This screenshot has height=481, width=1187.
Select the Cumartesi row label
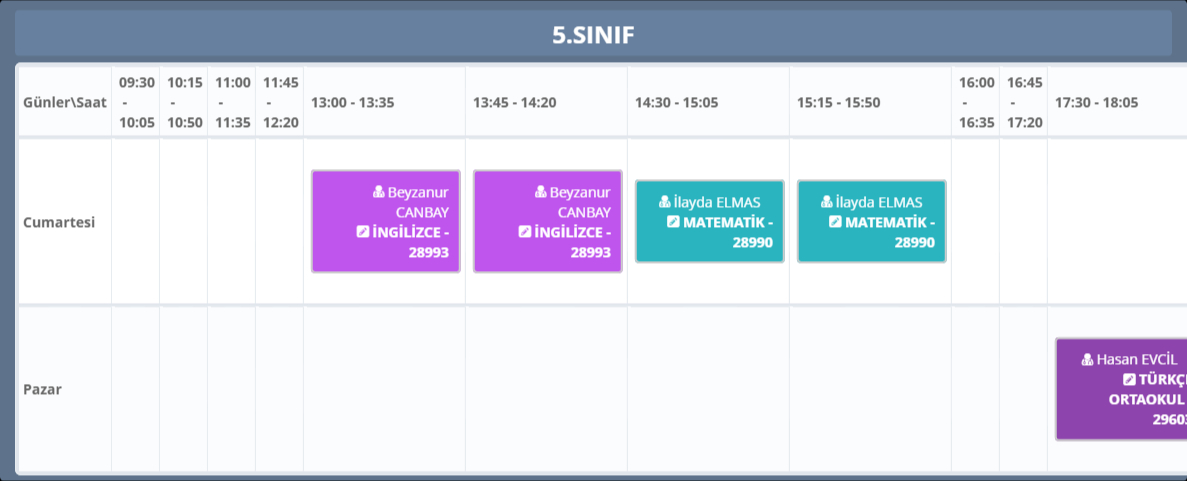point(59,222)
